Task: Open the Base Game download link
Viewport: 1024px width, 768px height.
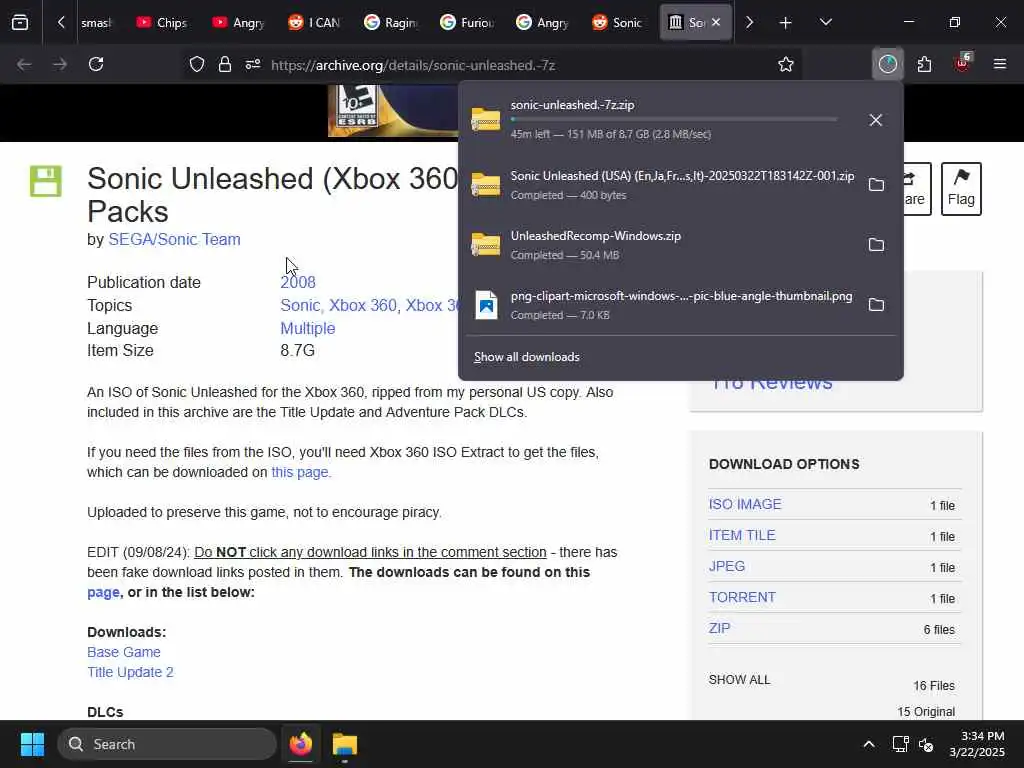Action: tap(123, 652)
